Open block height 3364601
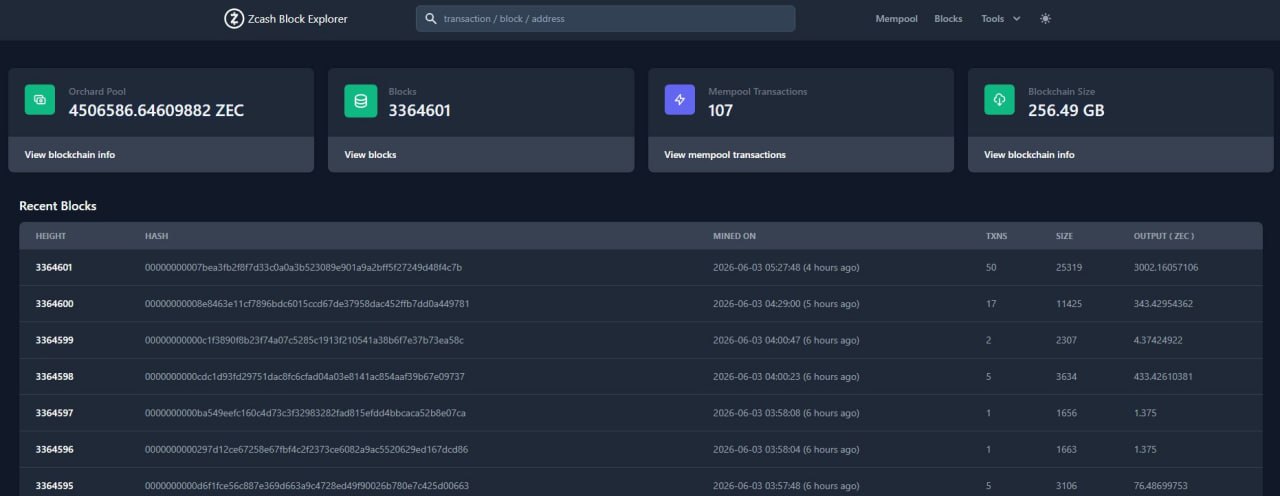 tap(54, 267)
